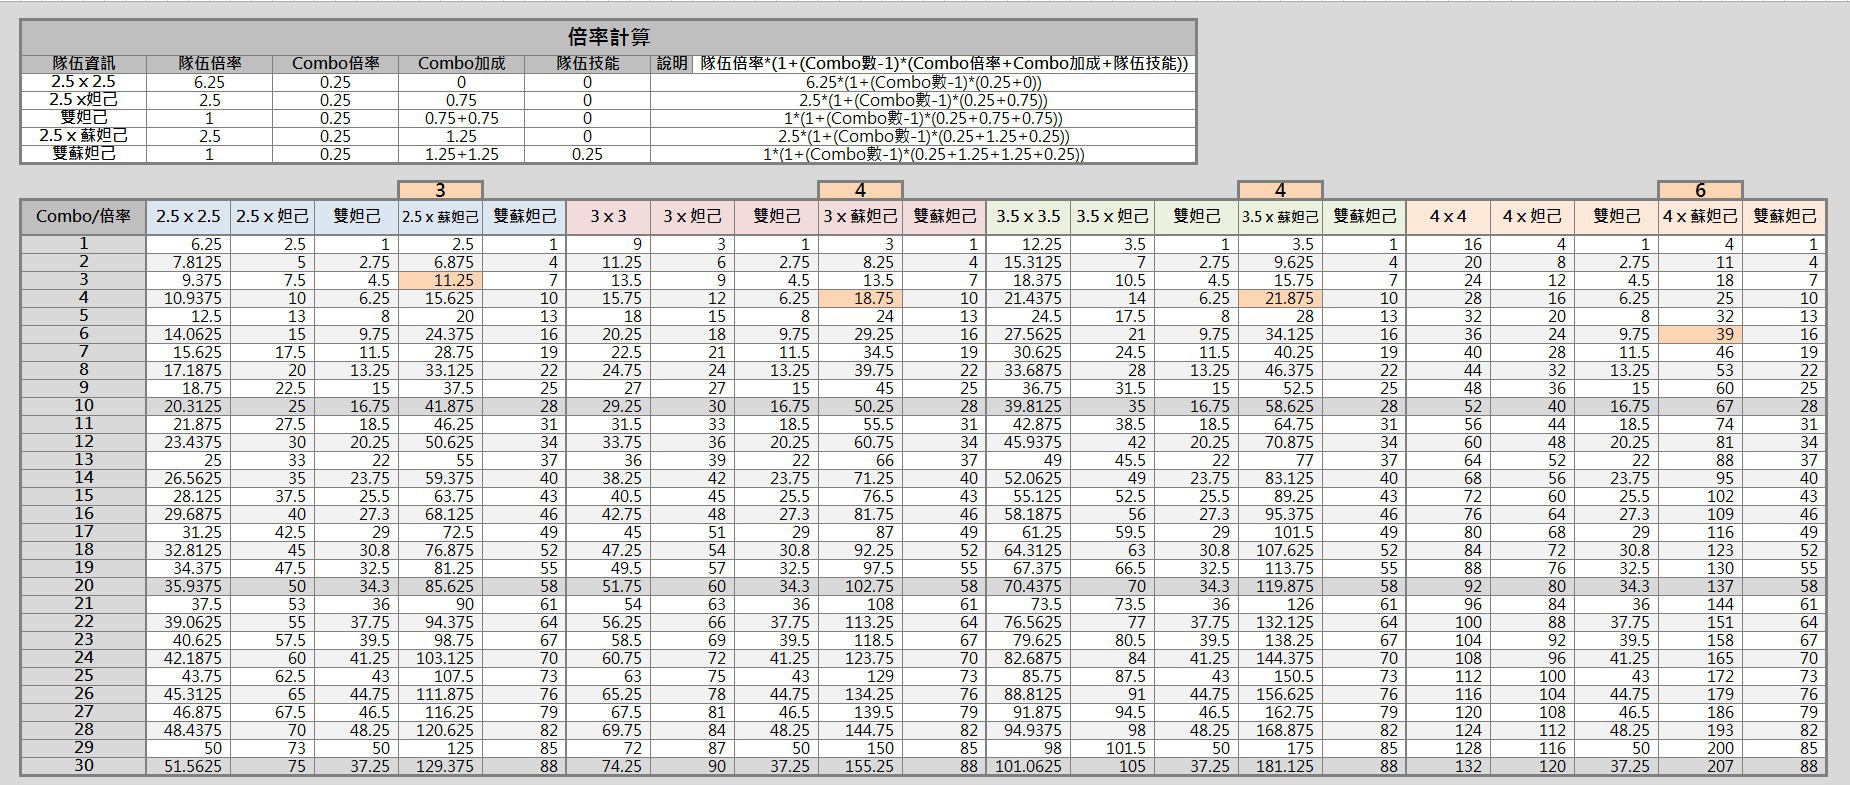Click the 3.5 x 3.5 column header
The image size is (1850, 785).
[x=1028, y=216]
